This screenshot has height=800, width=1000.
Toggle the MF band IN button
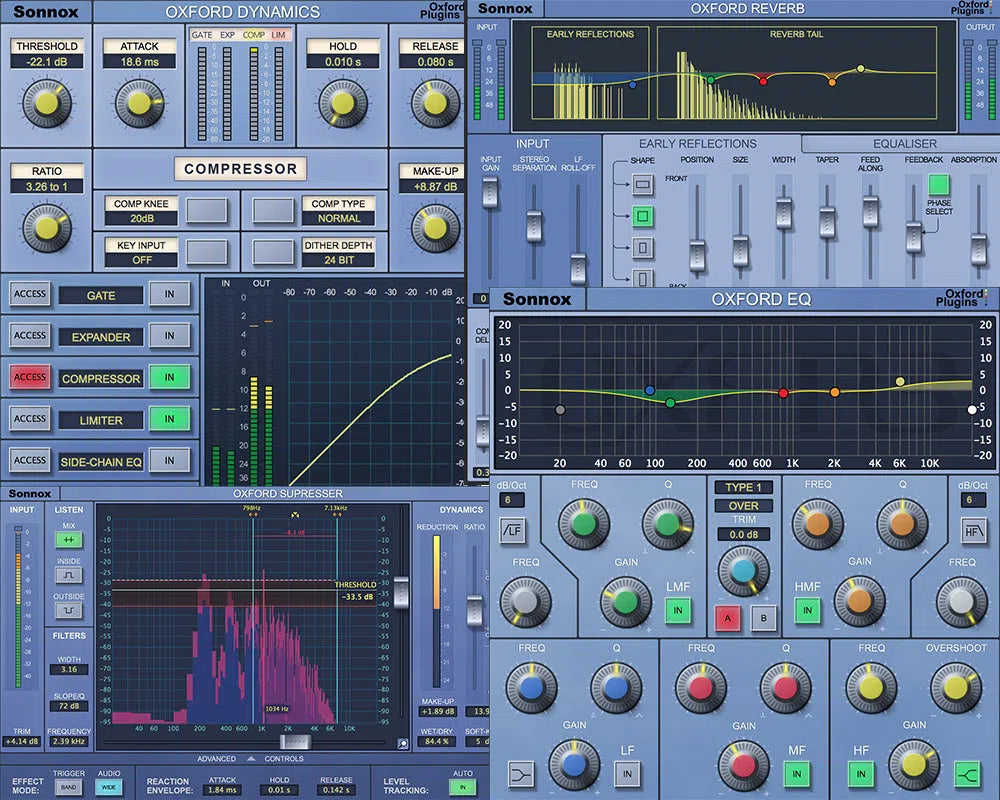coord(797,774)
